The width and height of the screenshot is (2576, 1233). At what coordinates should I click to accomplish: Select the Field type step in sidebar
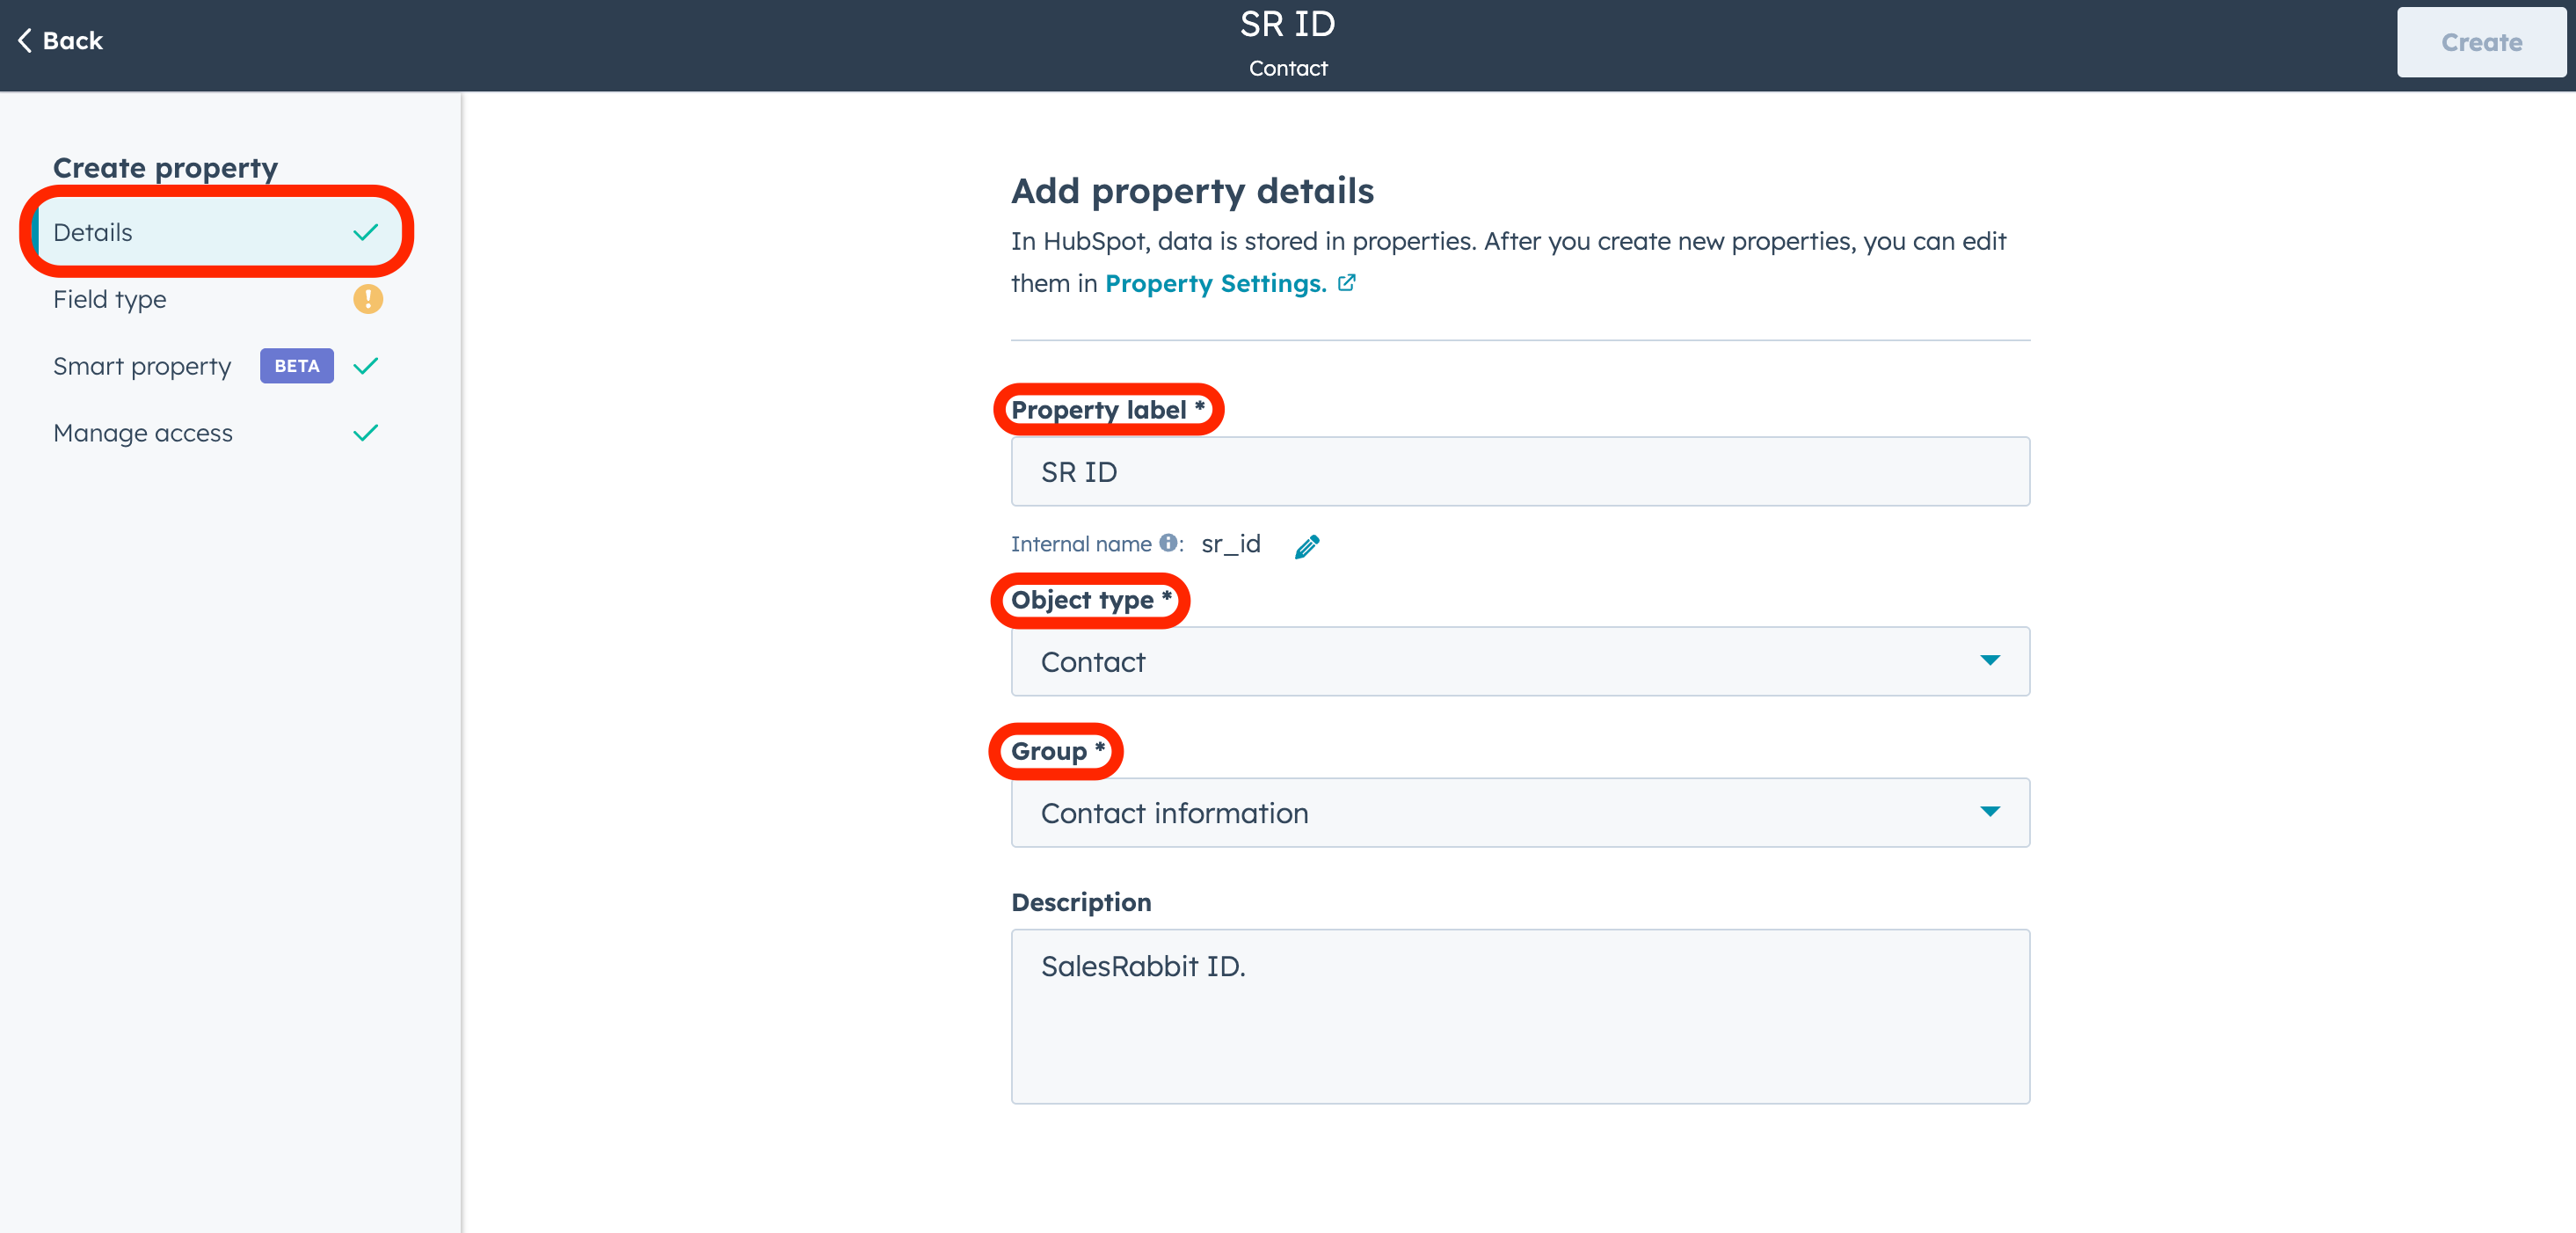(x=110, y=298)
